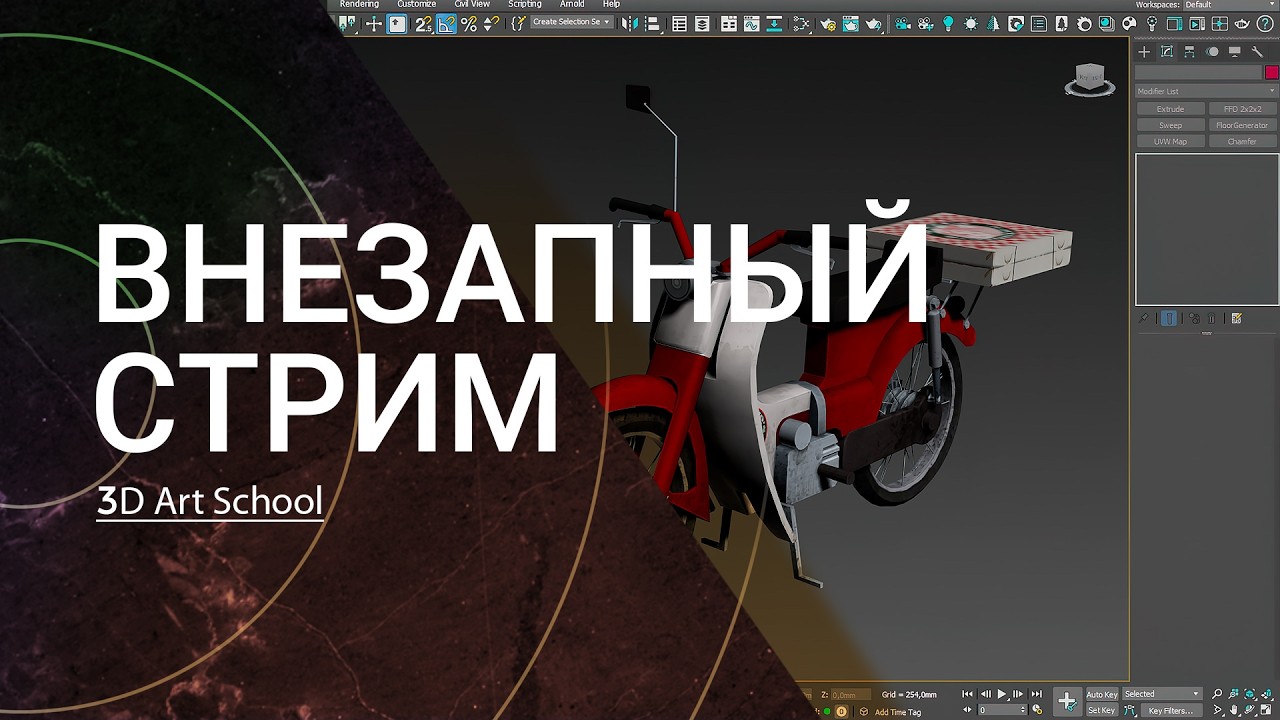The height and width of the screenshot is (720, 1280).
Task: Open the Layer Explorer icon
Action: (703, 24)
